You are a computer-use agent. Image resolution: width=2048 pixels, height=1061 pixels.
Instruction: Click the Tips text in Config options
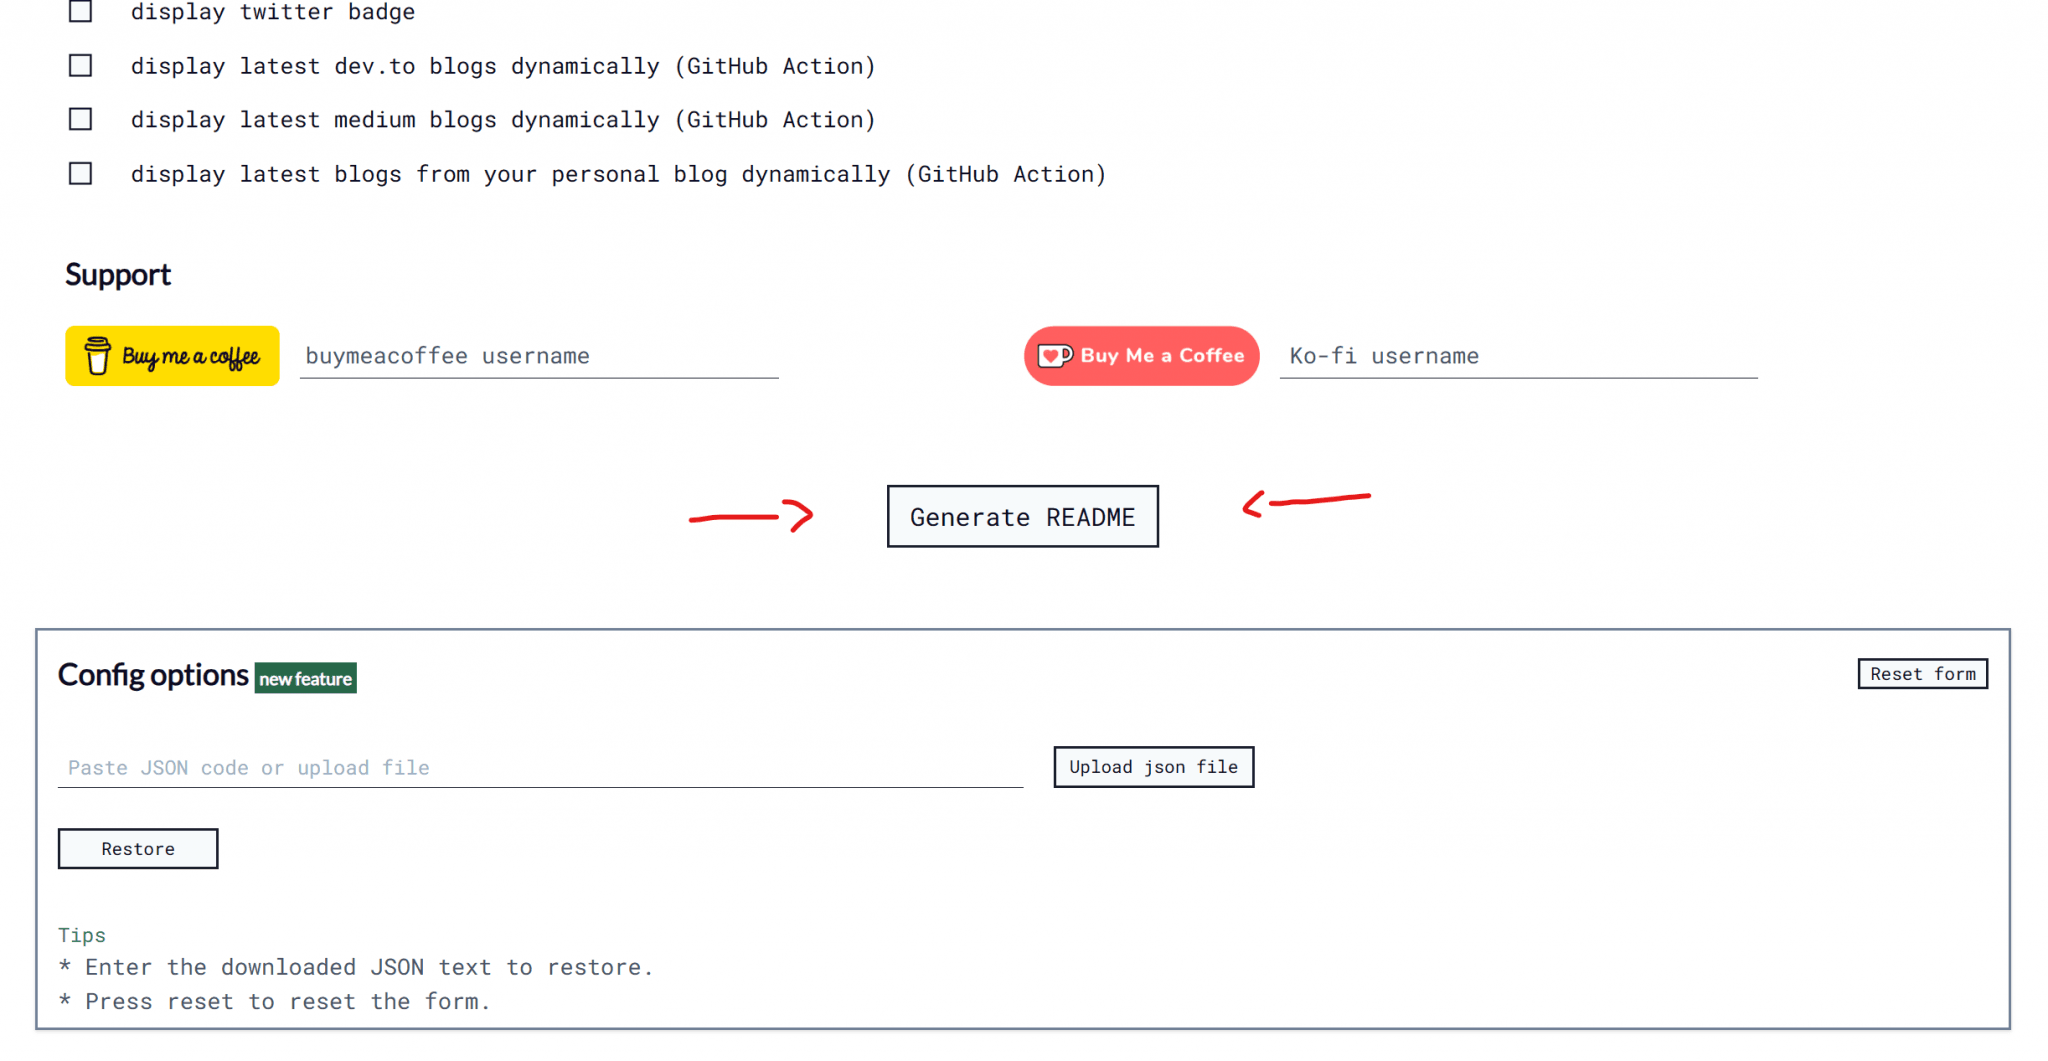(x=82, y=935)
